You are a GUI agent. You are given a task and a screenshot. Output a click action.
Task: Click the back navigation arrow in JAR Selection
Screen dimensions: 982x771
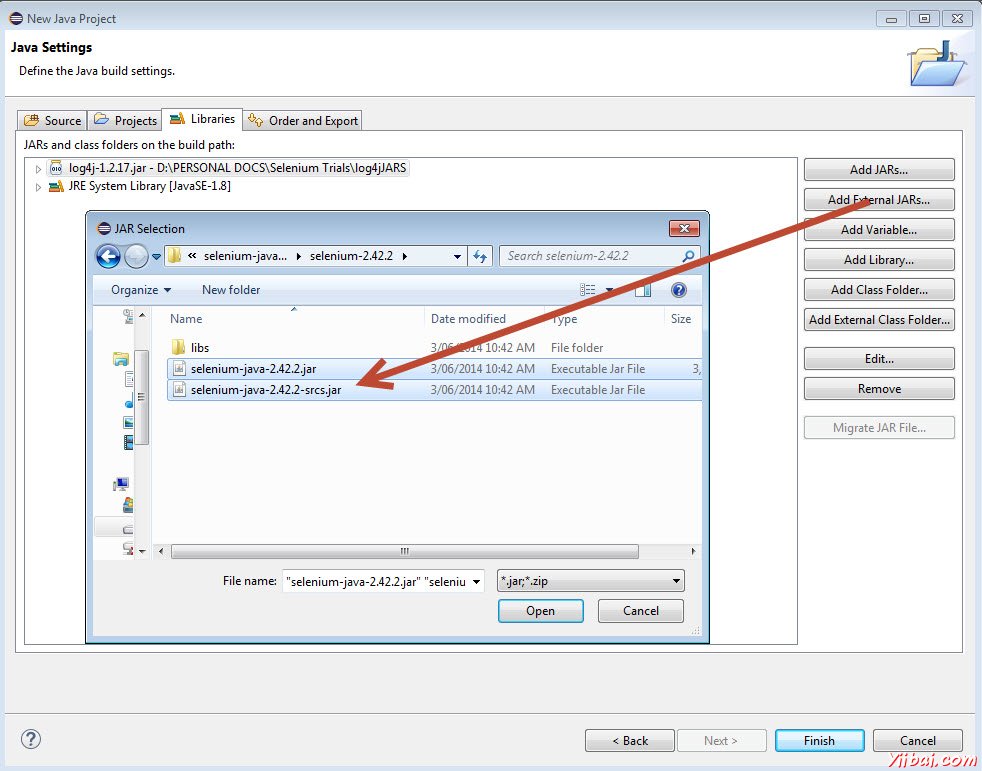(x=108, y=256)
